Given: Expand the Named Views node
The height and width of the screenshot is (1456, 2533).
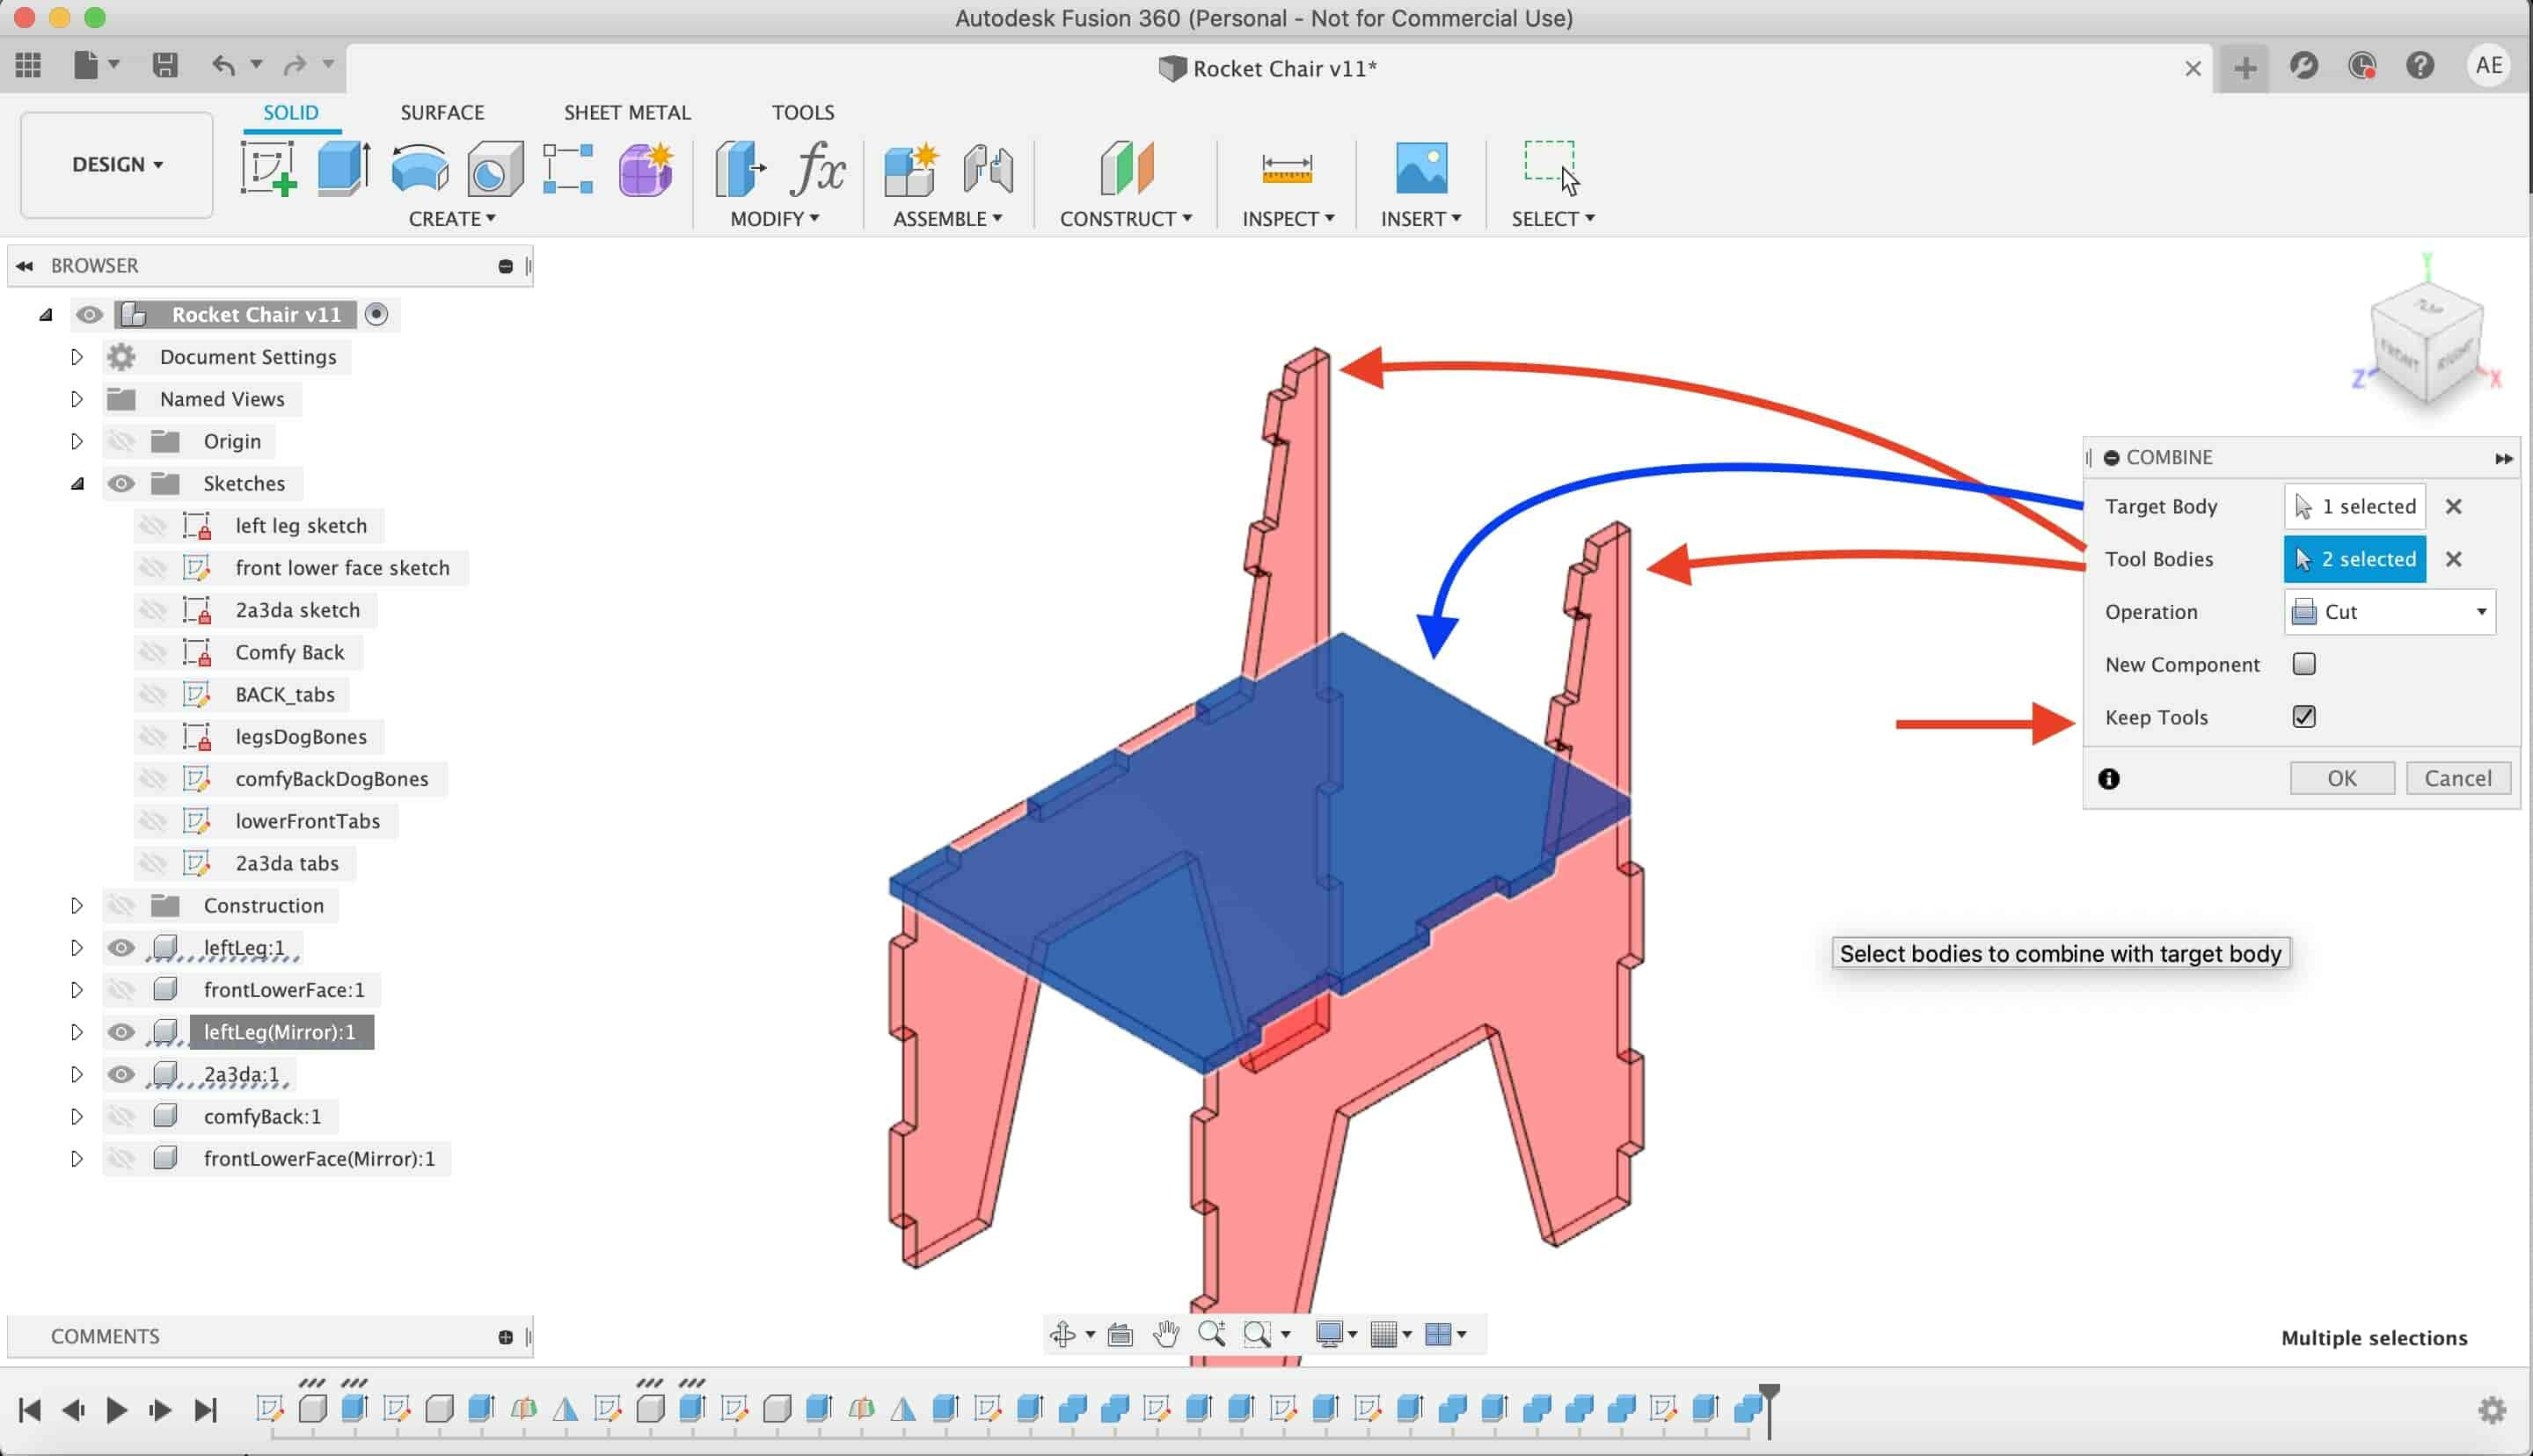Looking at the screenshot, I should 76,399.
